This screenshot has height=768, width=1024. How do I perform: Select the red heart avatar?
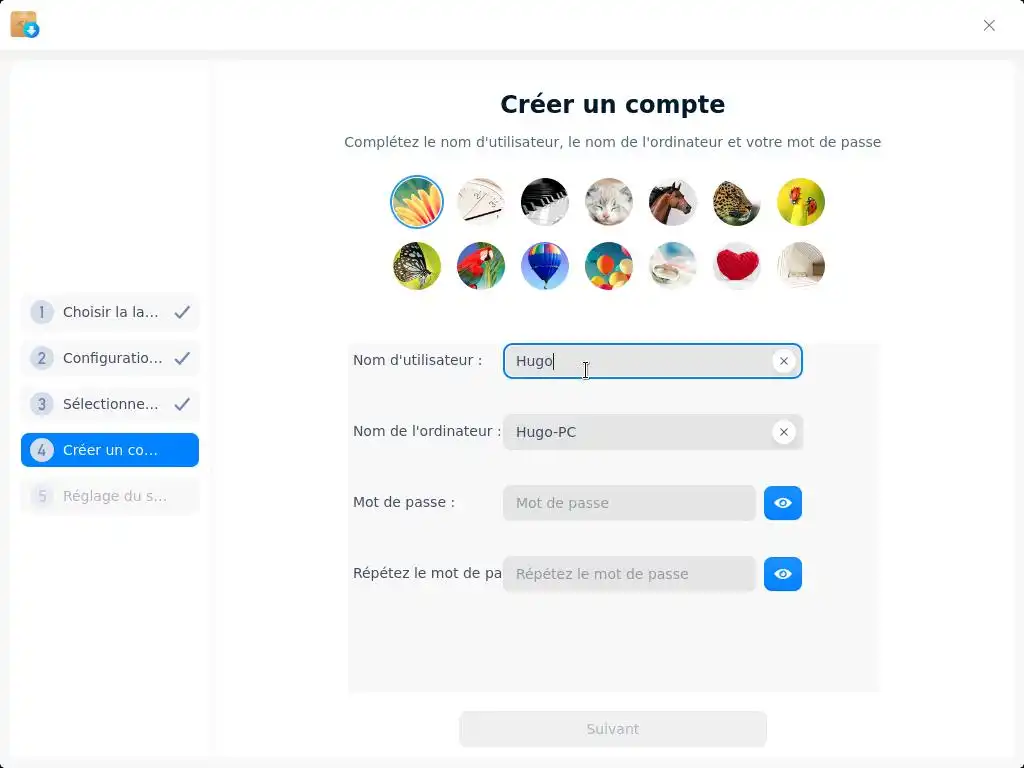pyautogui.click(x=737, y=266)
